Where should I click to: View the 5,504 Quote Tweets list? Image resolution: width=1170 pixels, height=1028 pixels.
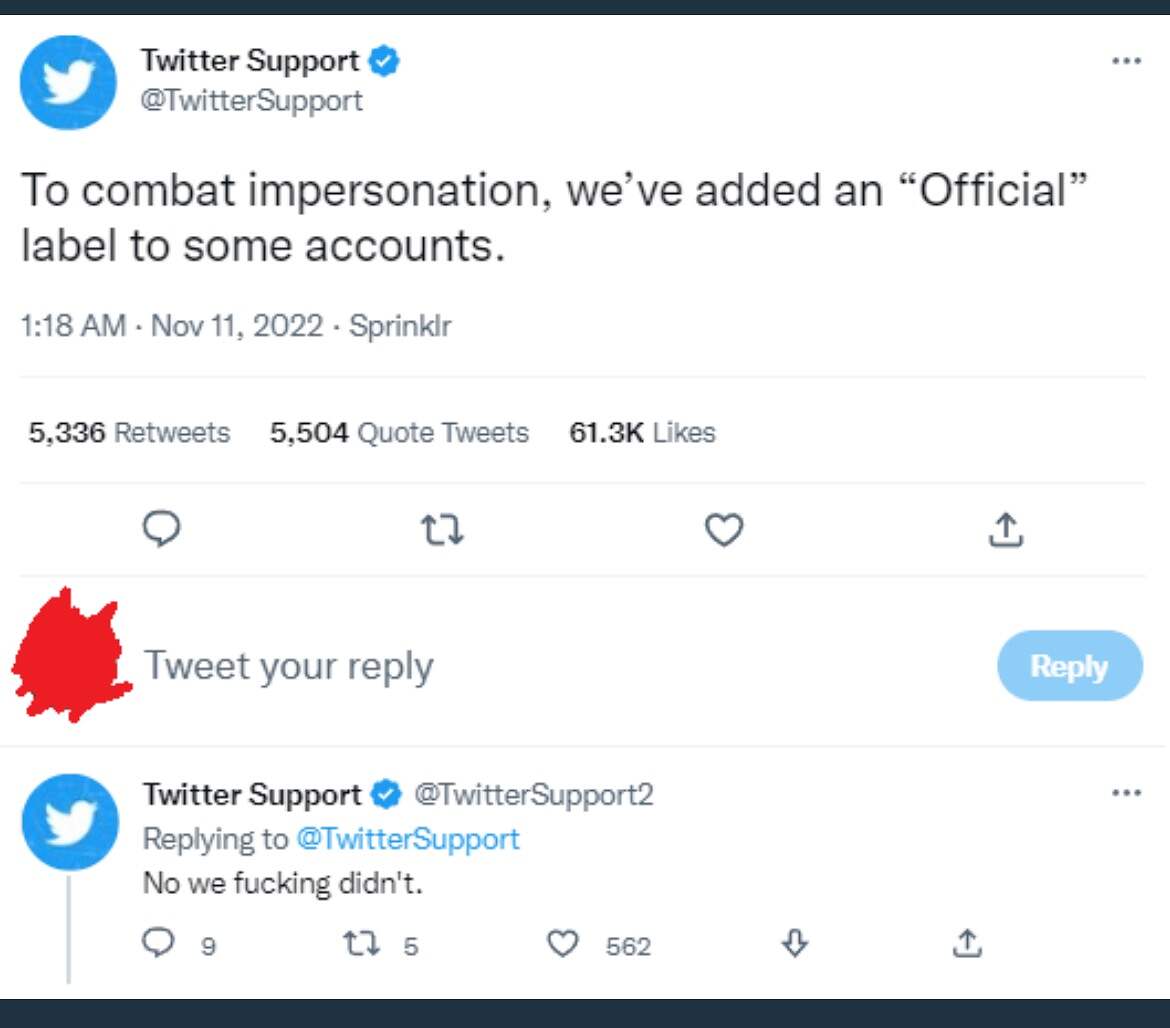click(x=399, y=433)
